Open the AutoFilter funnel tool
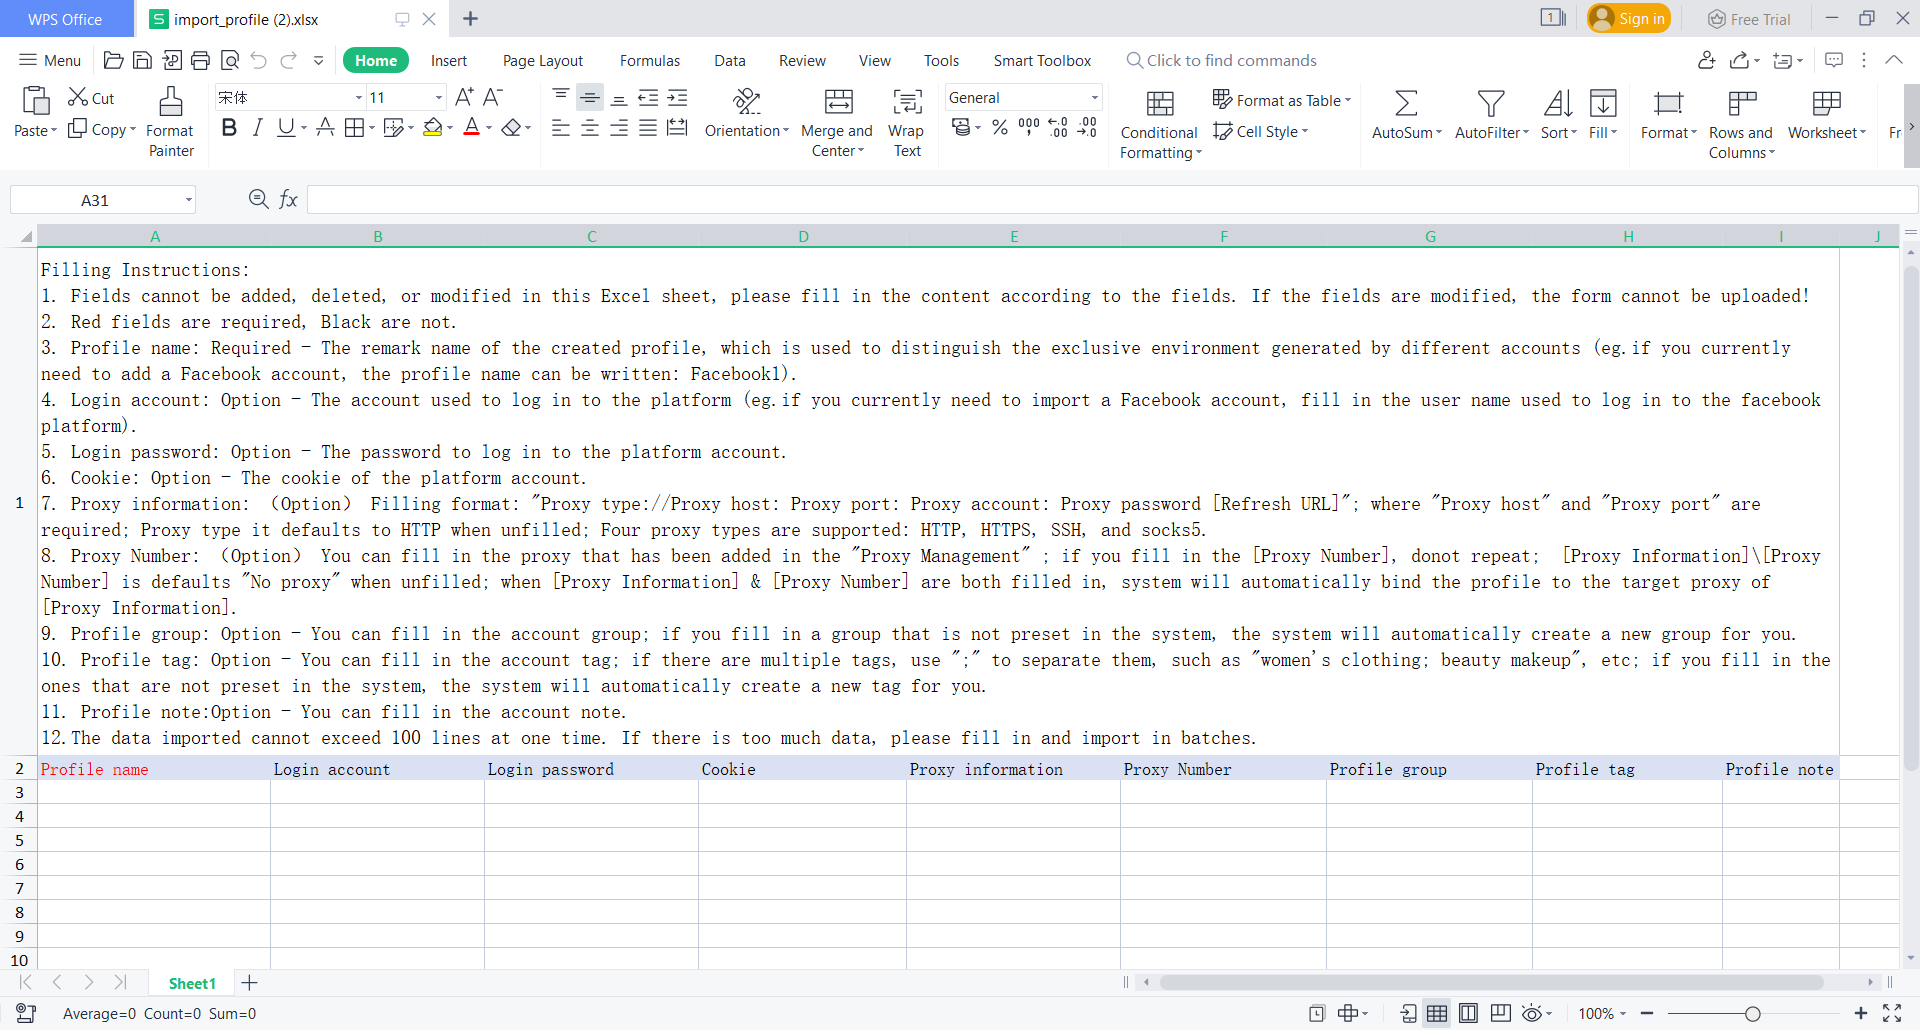Screen dimensions: 1920x1030 1490,103
